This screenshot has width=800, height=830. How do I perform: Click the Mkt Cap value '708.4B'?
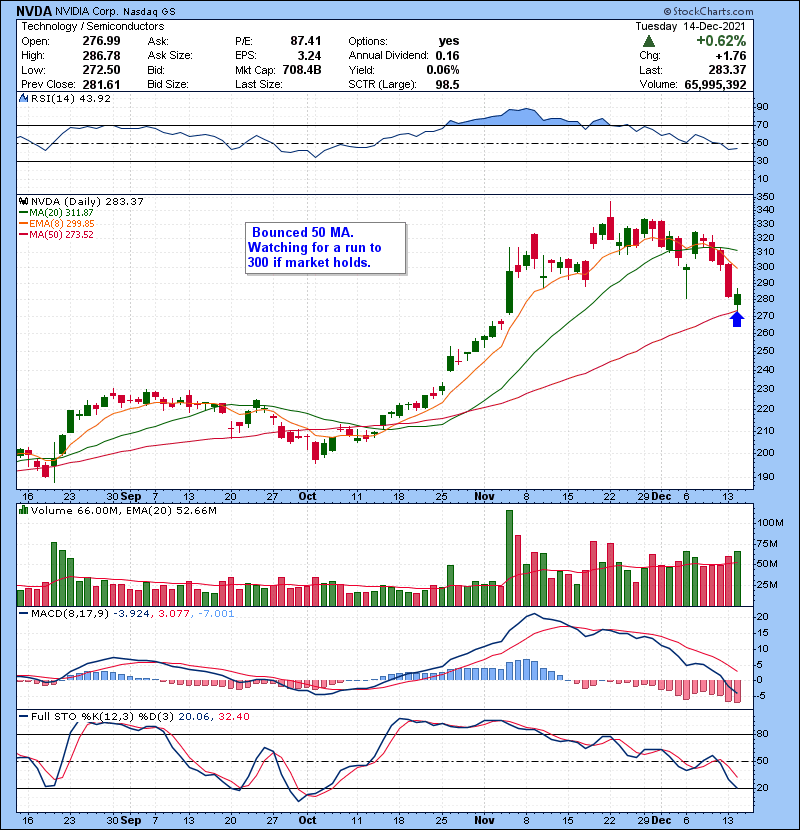[x=302, y=70]
